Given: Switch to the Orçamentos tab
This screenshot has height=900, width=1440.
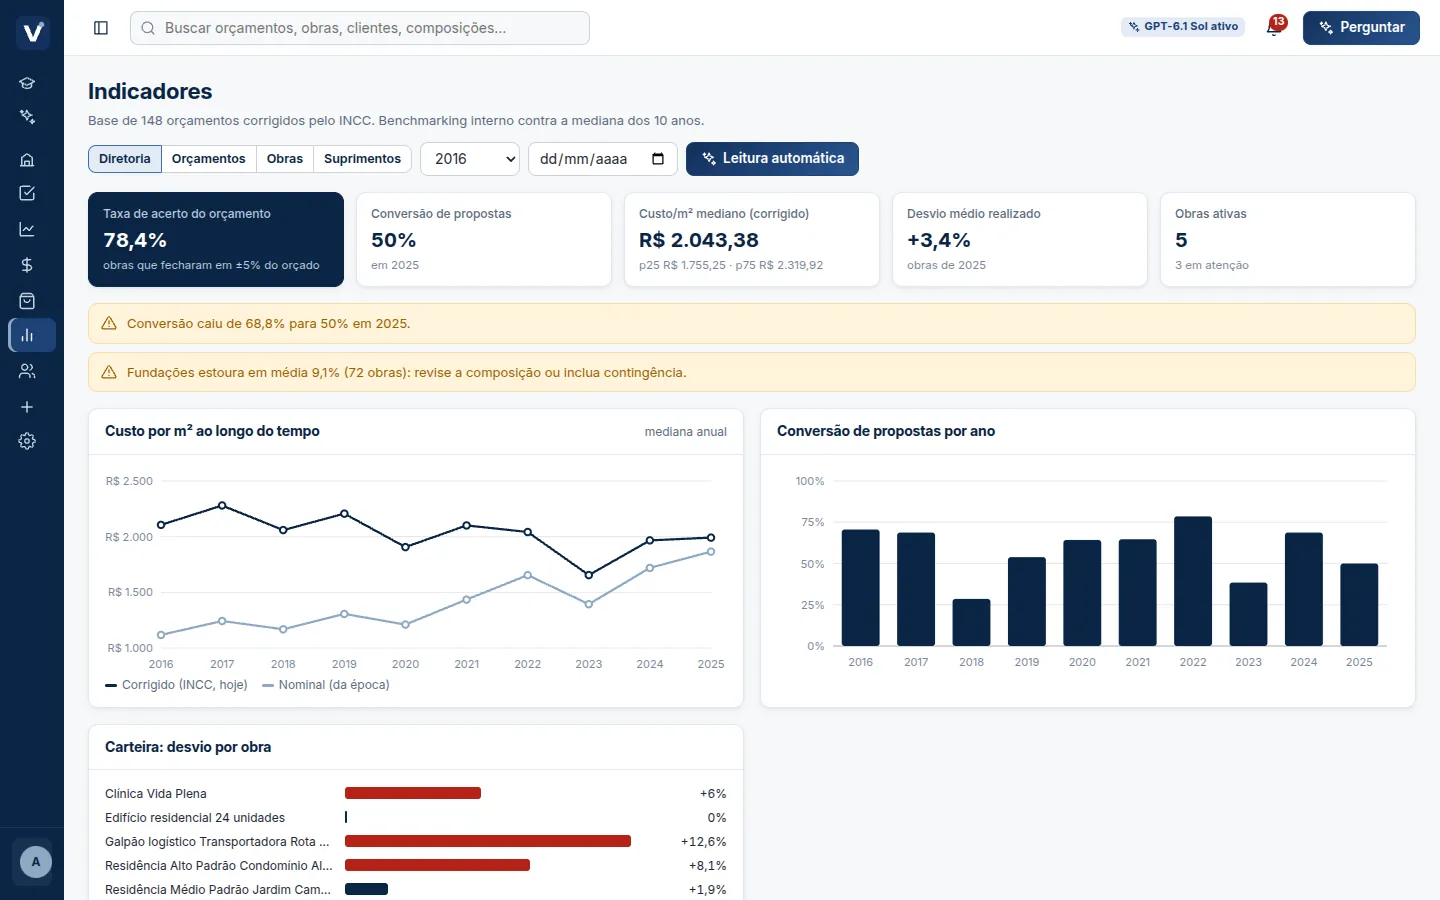Looking at the screenshot, I should click(208, 159).
